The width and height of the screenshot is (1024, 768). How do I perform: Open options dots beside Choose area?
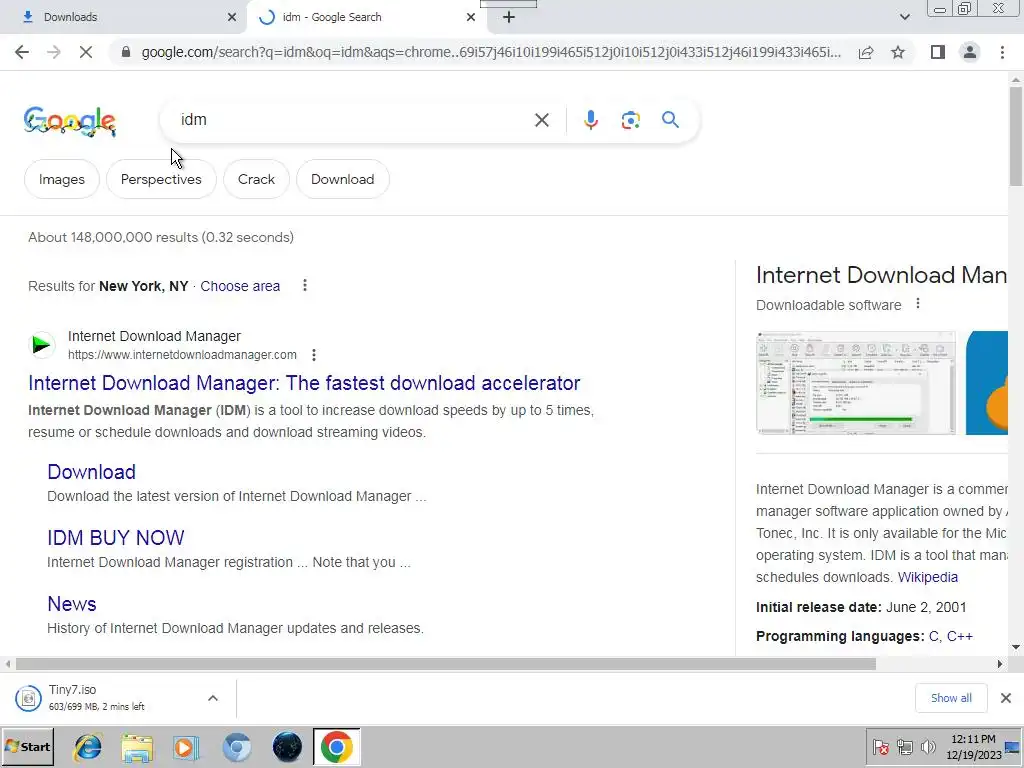coord(304,285)
